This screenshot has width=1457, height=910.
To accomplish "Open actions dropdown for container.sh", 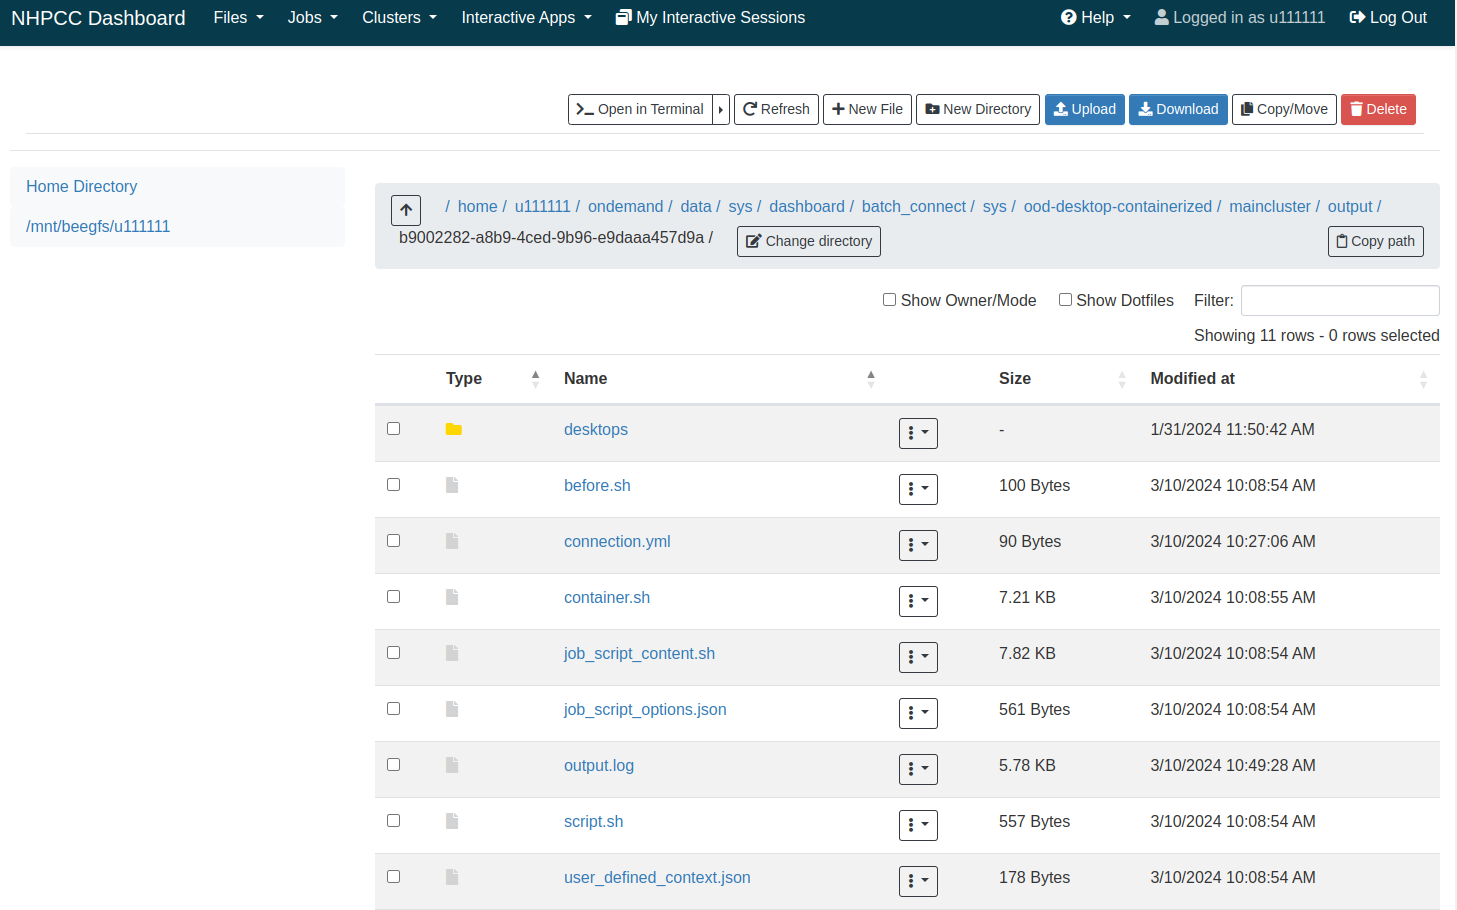I will click(918, 601).
